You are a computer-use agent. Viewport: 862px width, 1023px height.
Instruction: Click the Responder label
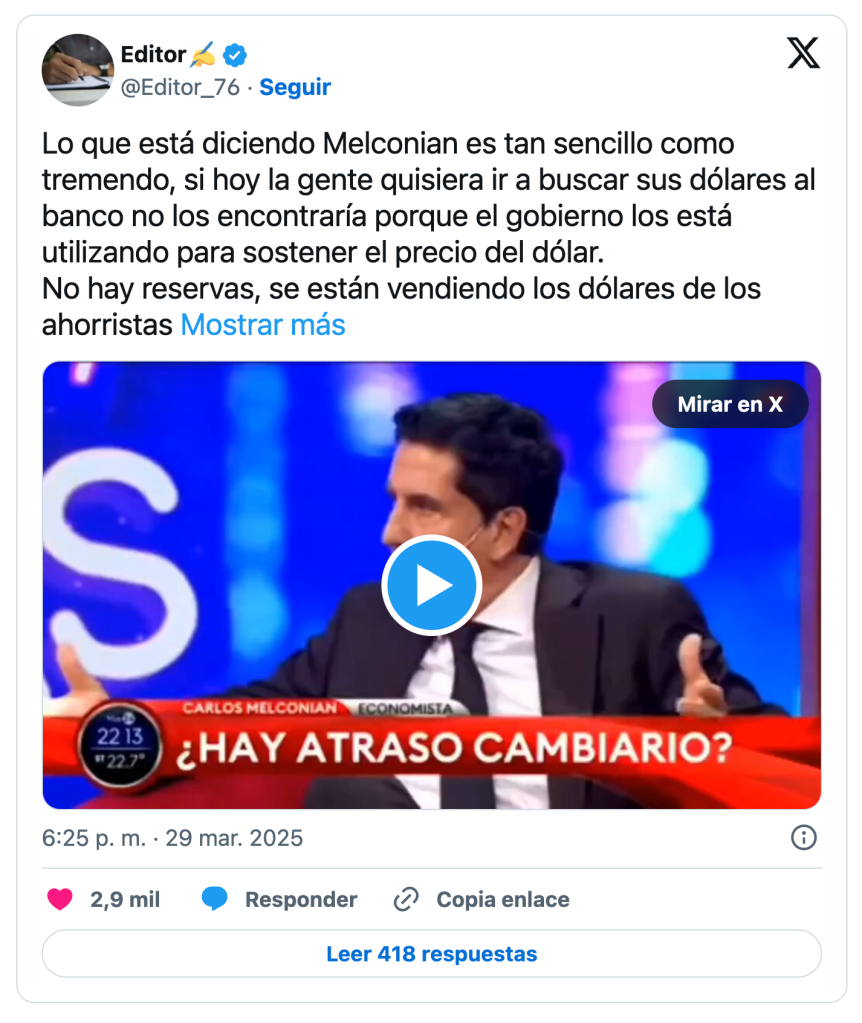pos(301,900)
